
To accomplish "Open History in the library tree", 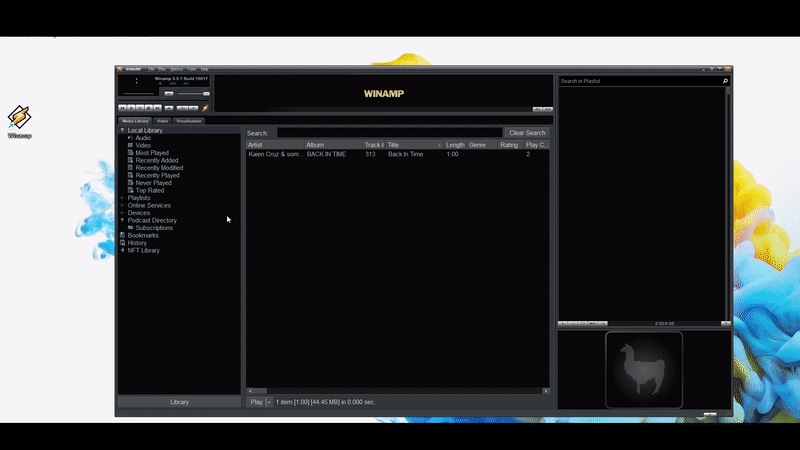I will point(137,243).
